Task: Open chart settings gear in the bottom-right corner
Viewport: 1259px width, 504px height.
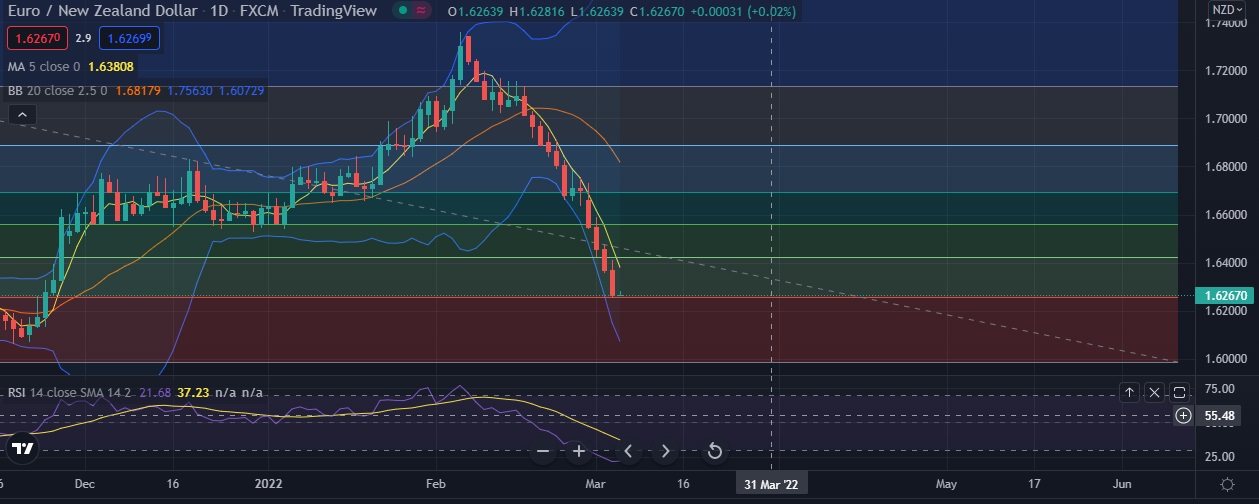Action: [1227, 484]
